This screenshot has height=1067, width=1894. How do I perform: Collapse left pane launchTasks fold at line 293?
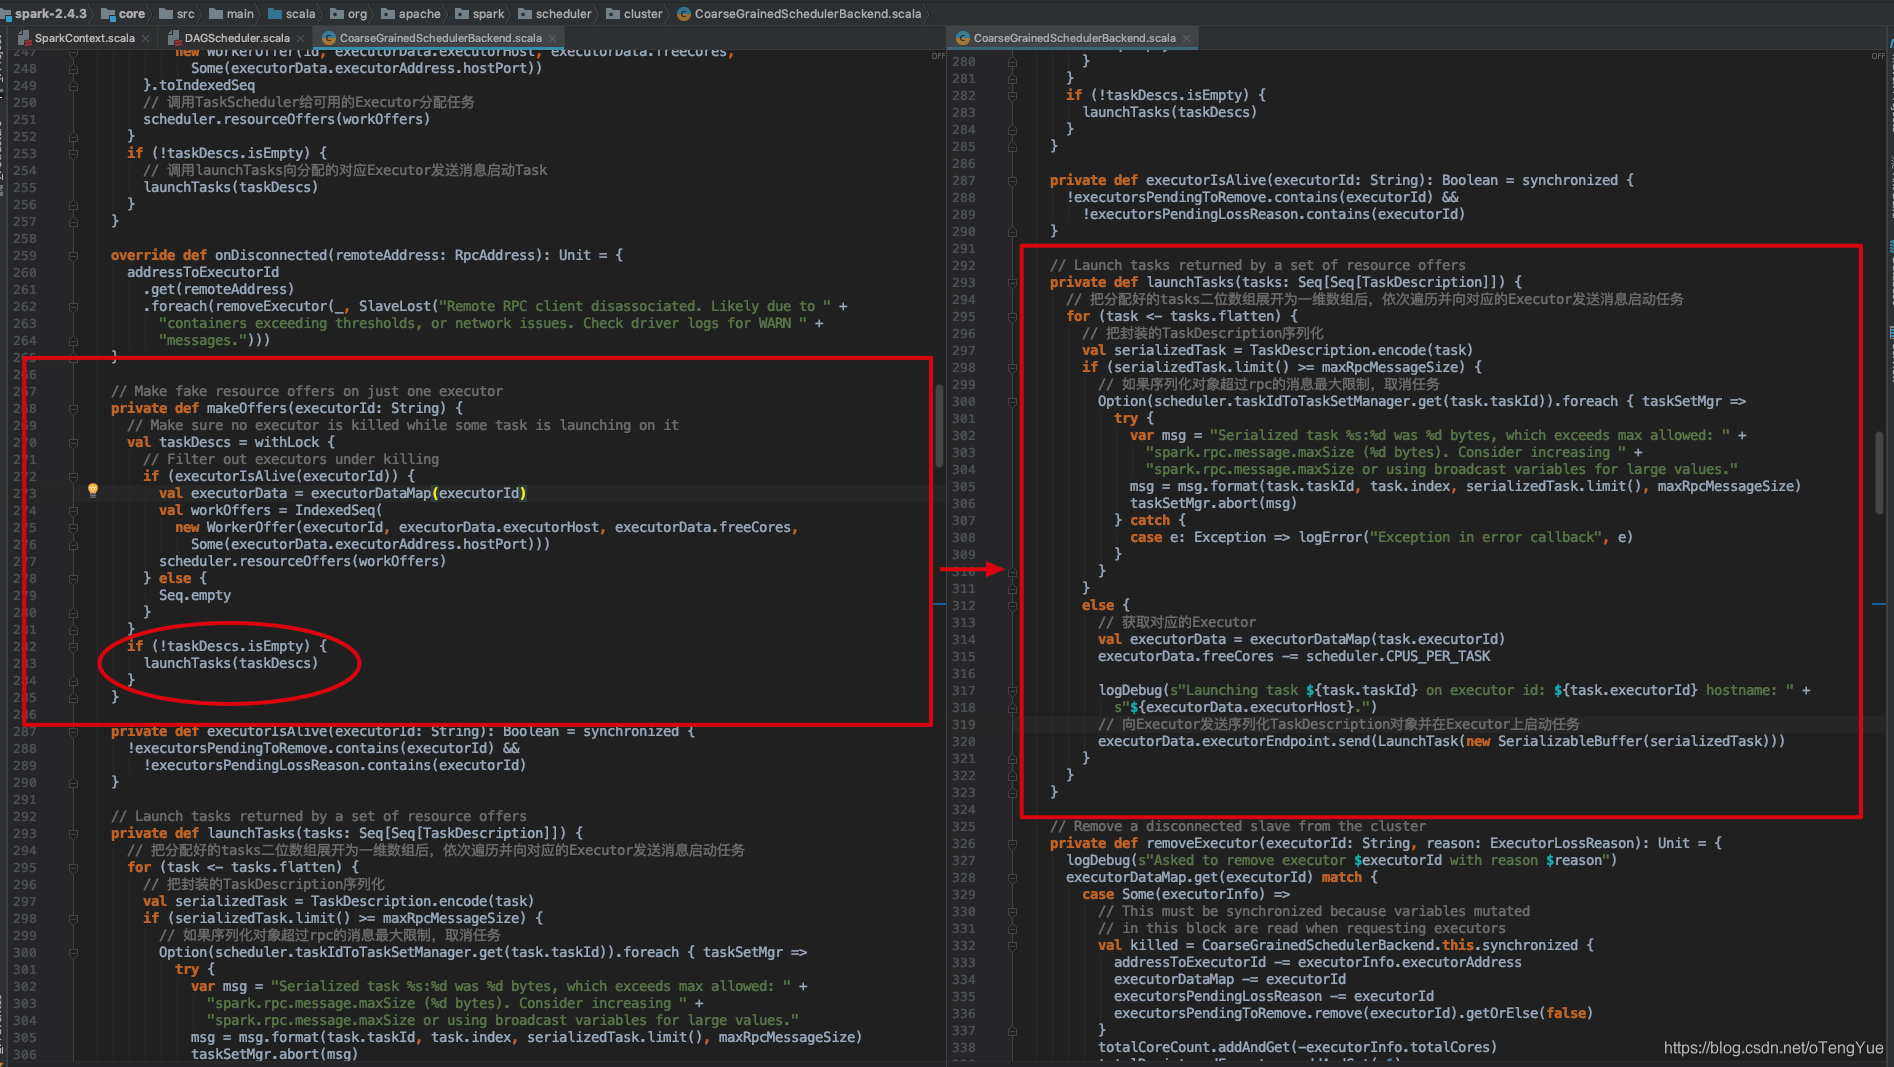pyautogui.click(x=73, y=833)
